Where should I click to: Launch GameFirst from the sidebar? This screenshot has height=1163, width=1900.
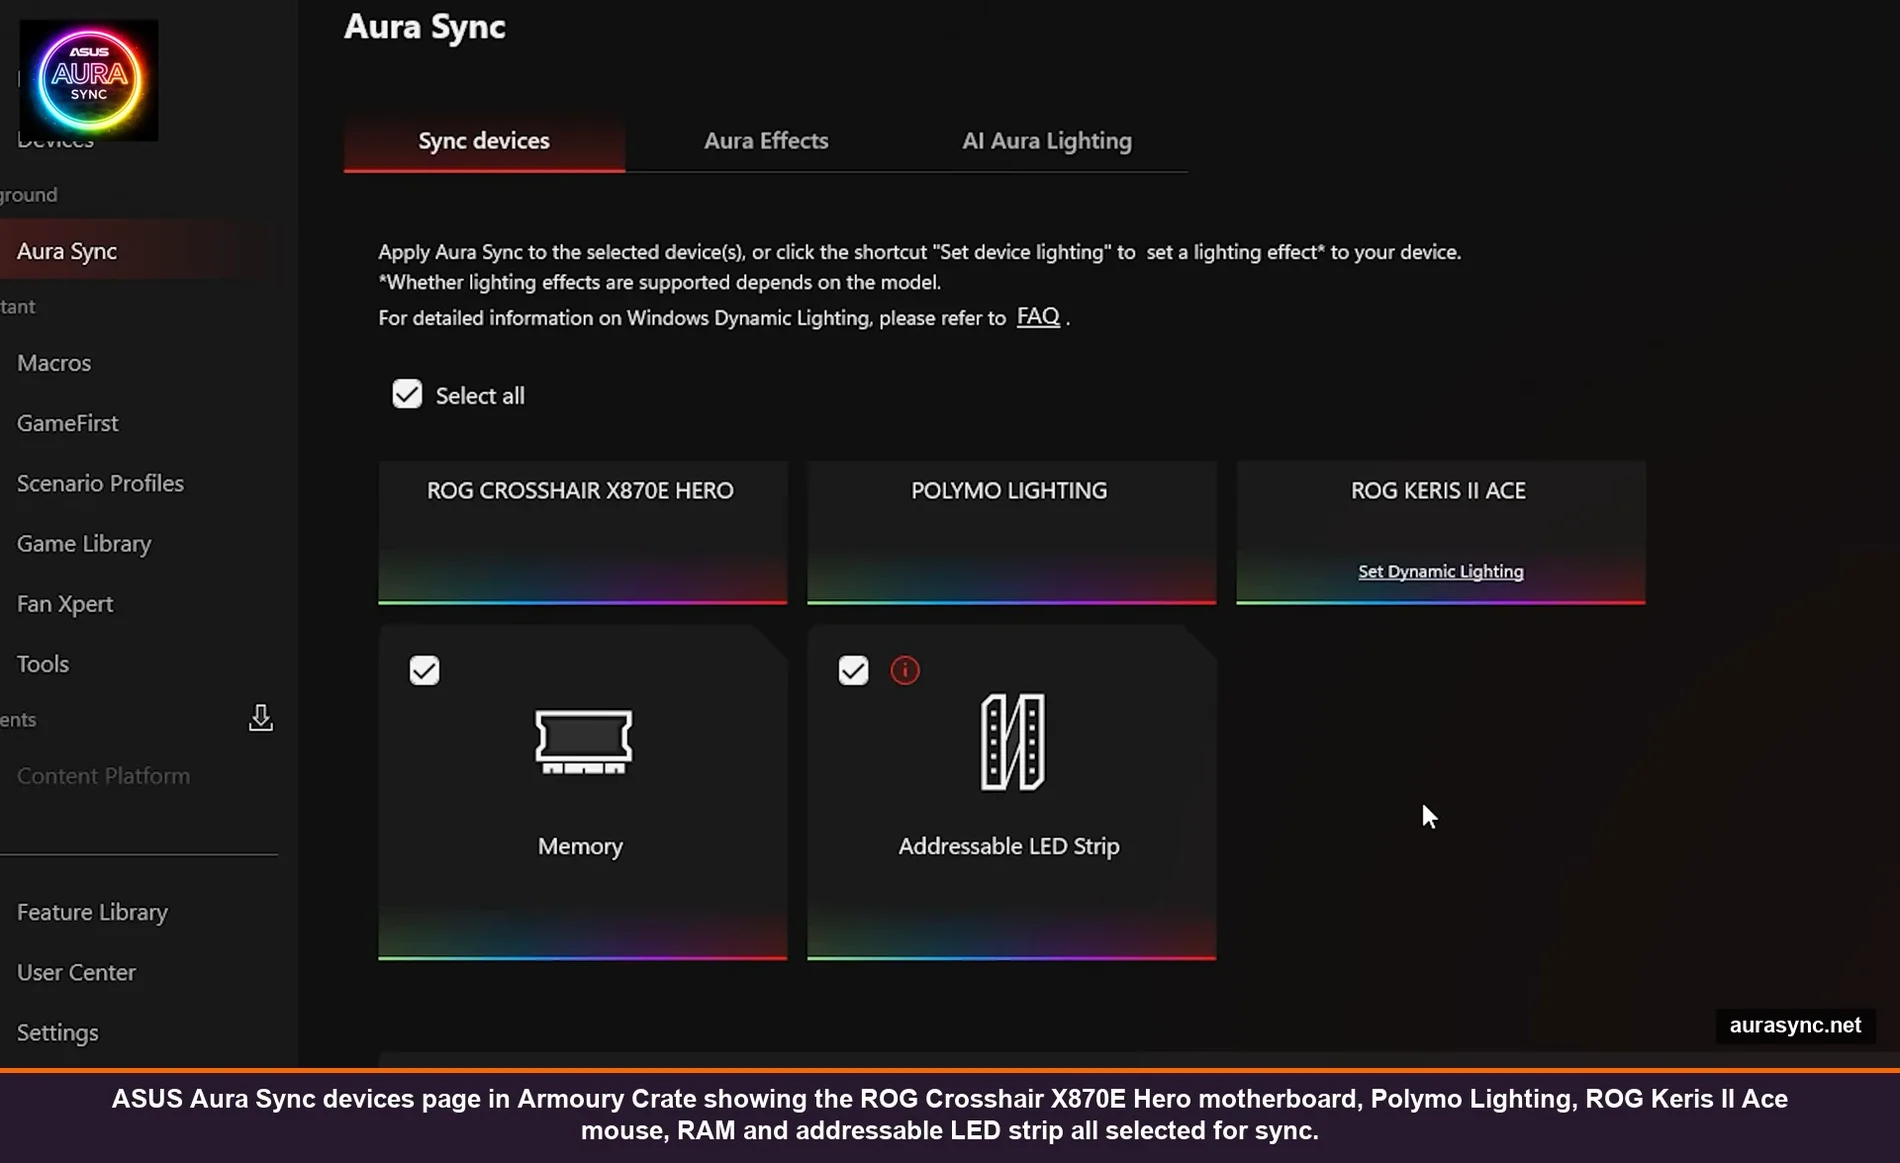pos(67,422)
